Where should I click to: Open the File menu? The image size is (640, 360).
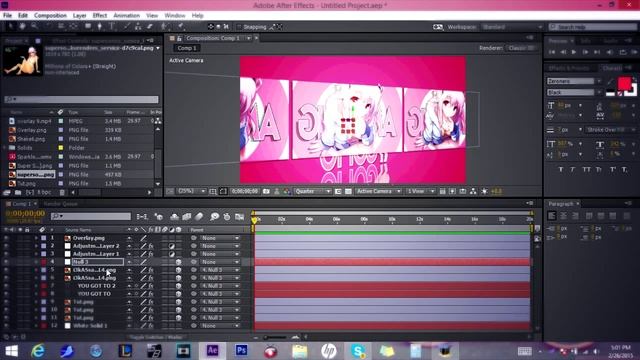pos(7,16)
